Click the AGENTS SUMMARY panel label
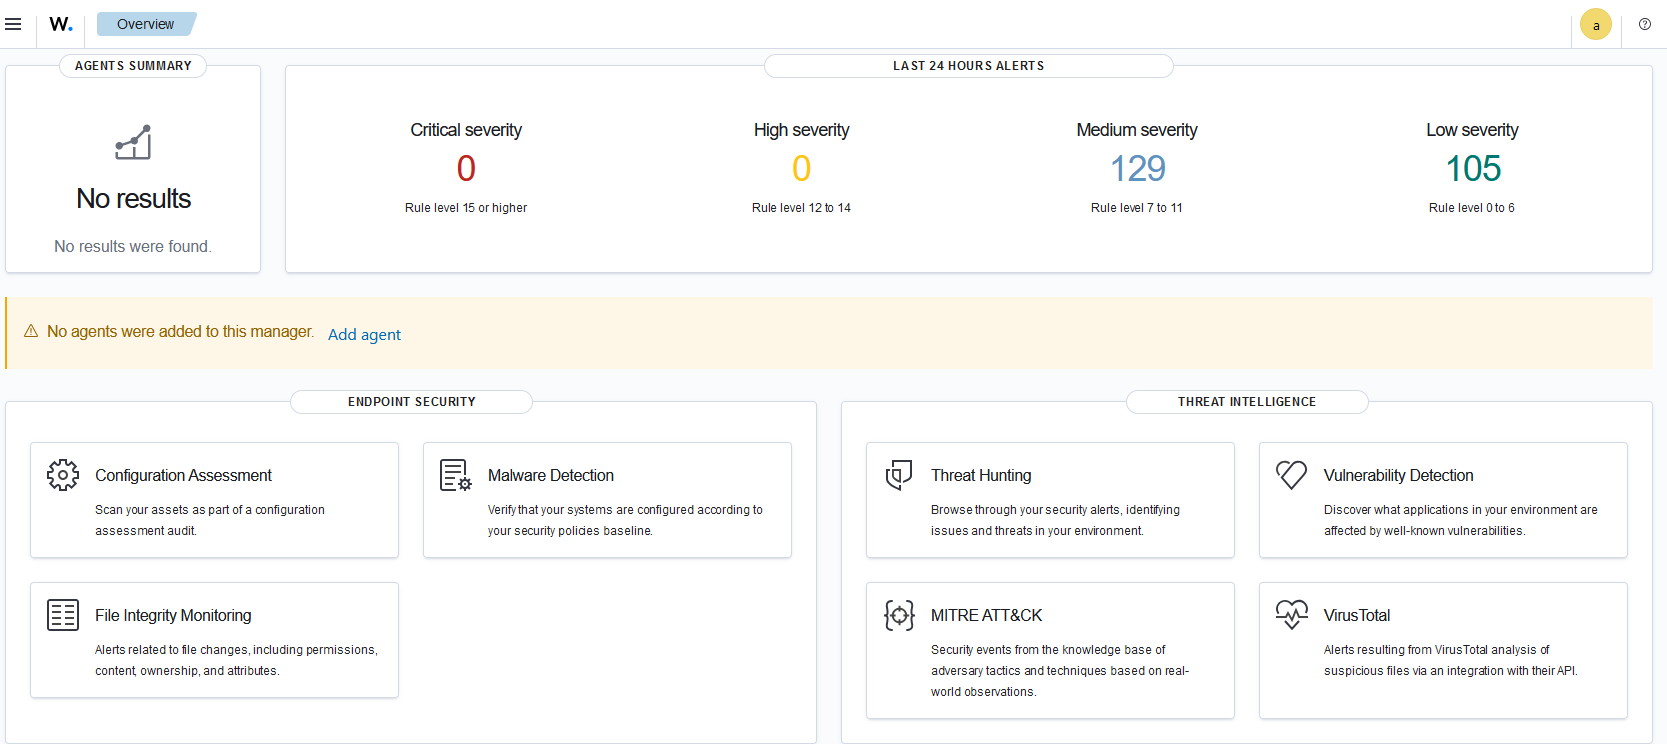Image resolution: width=1667 pixels, height=744 pixels. click(x=133, y=66)
